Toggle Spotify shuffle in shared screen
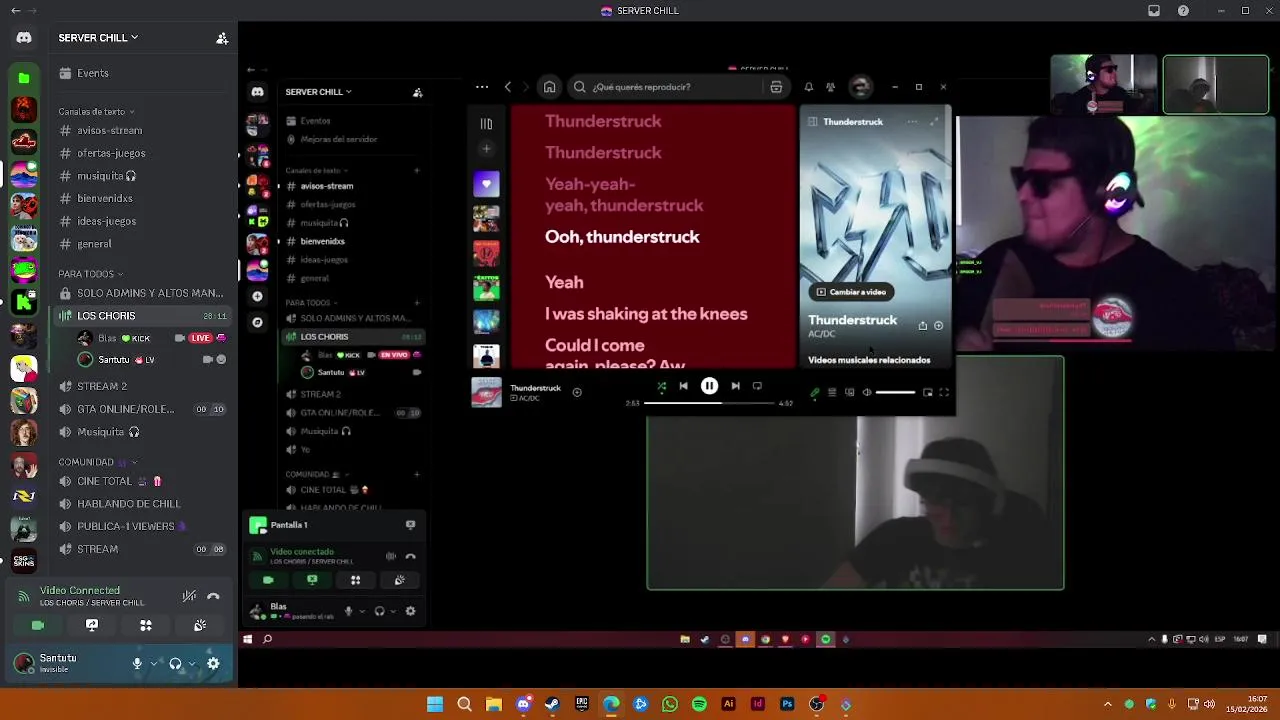 click(661, 386)
